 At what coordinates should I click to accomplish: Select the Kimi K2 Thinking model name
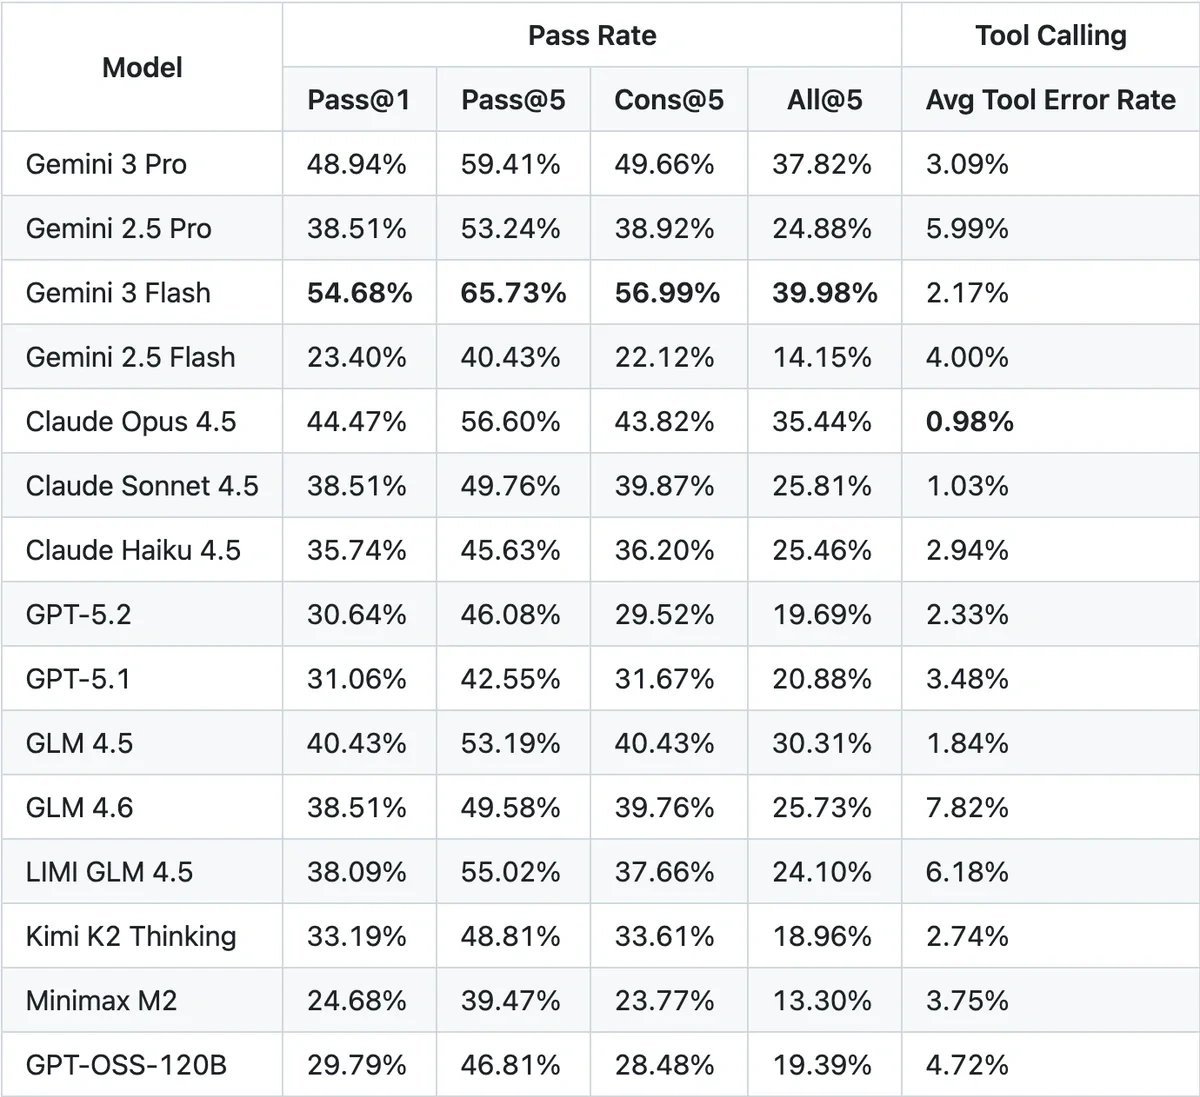pyautogui.click(x=131, y=936)
